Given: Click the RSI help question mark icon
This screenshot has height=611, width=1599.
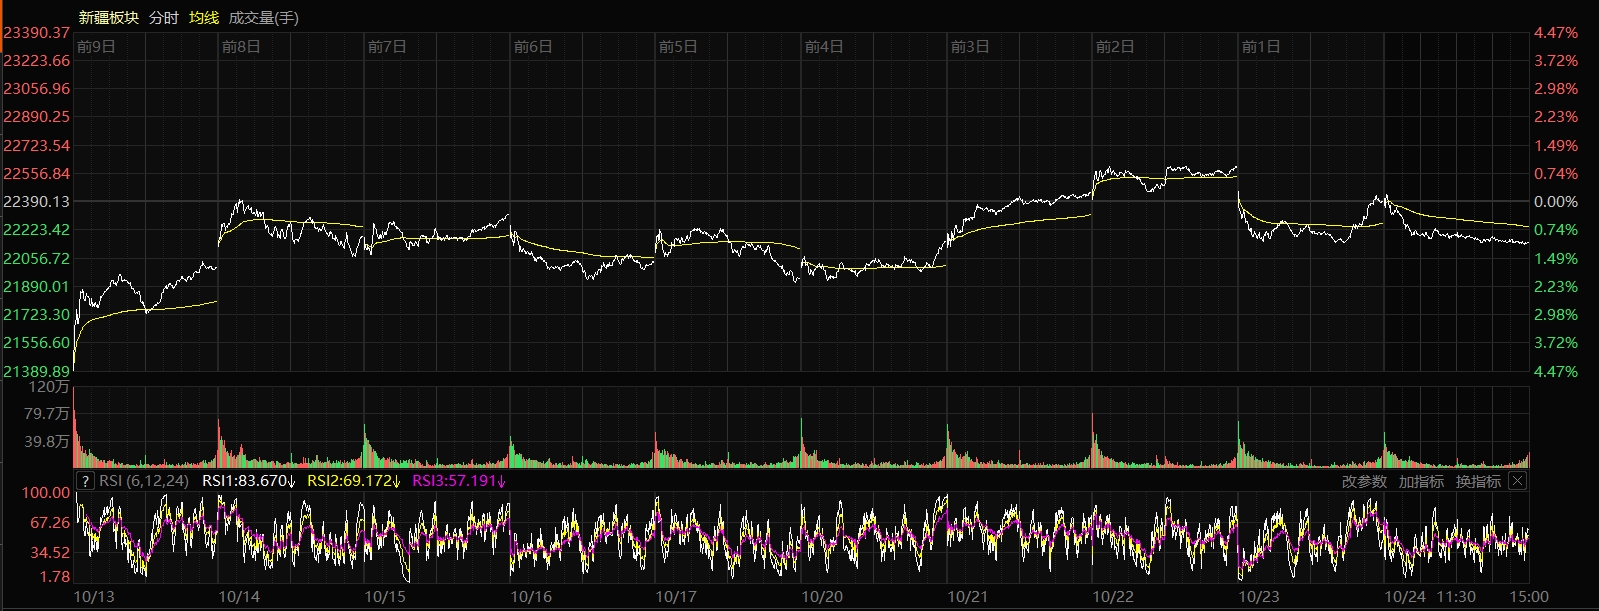Looking at the screenshot, I should click(85, 481).
